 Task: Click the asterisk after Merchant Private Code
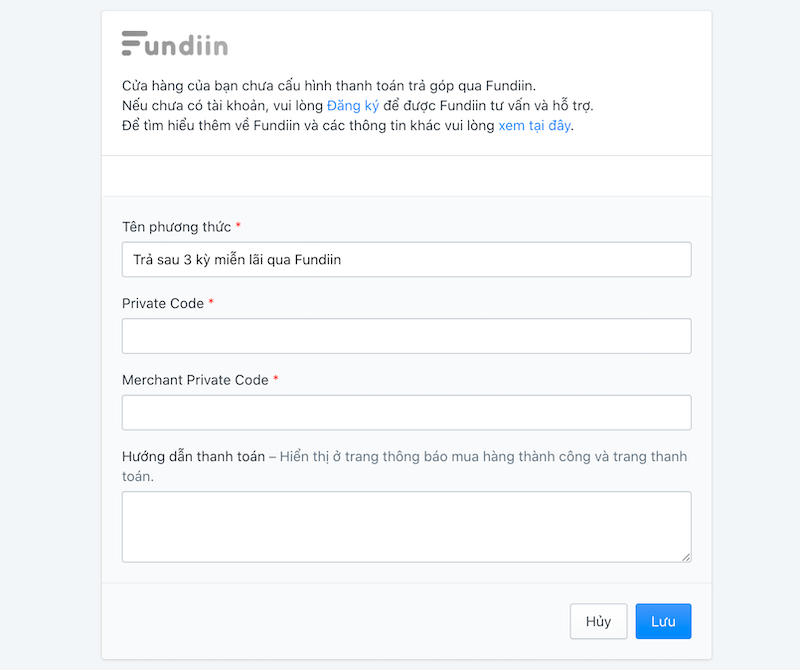click(277, 379)
